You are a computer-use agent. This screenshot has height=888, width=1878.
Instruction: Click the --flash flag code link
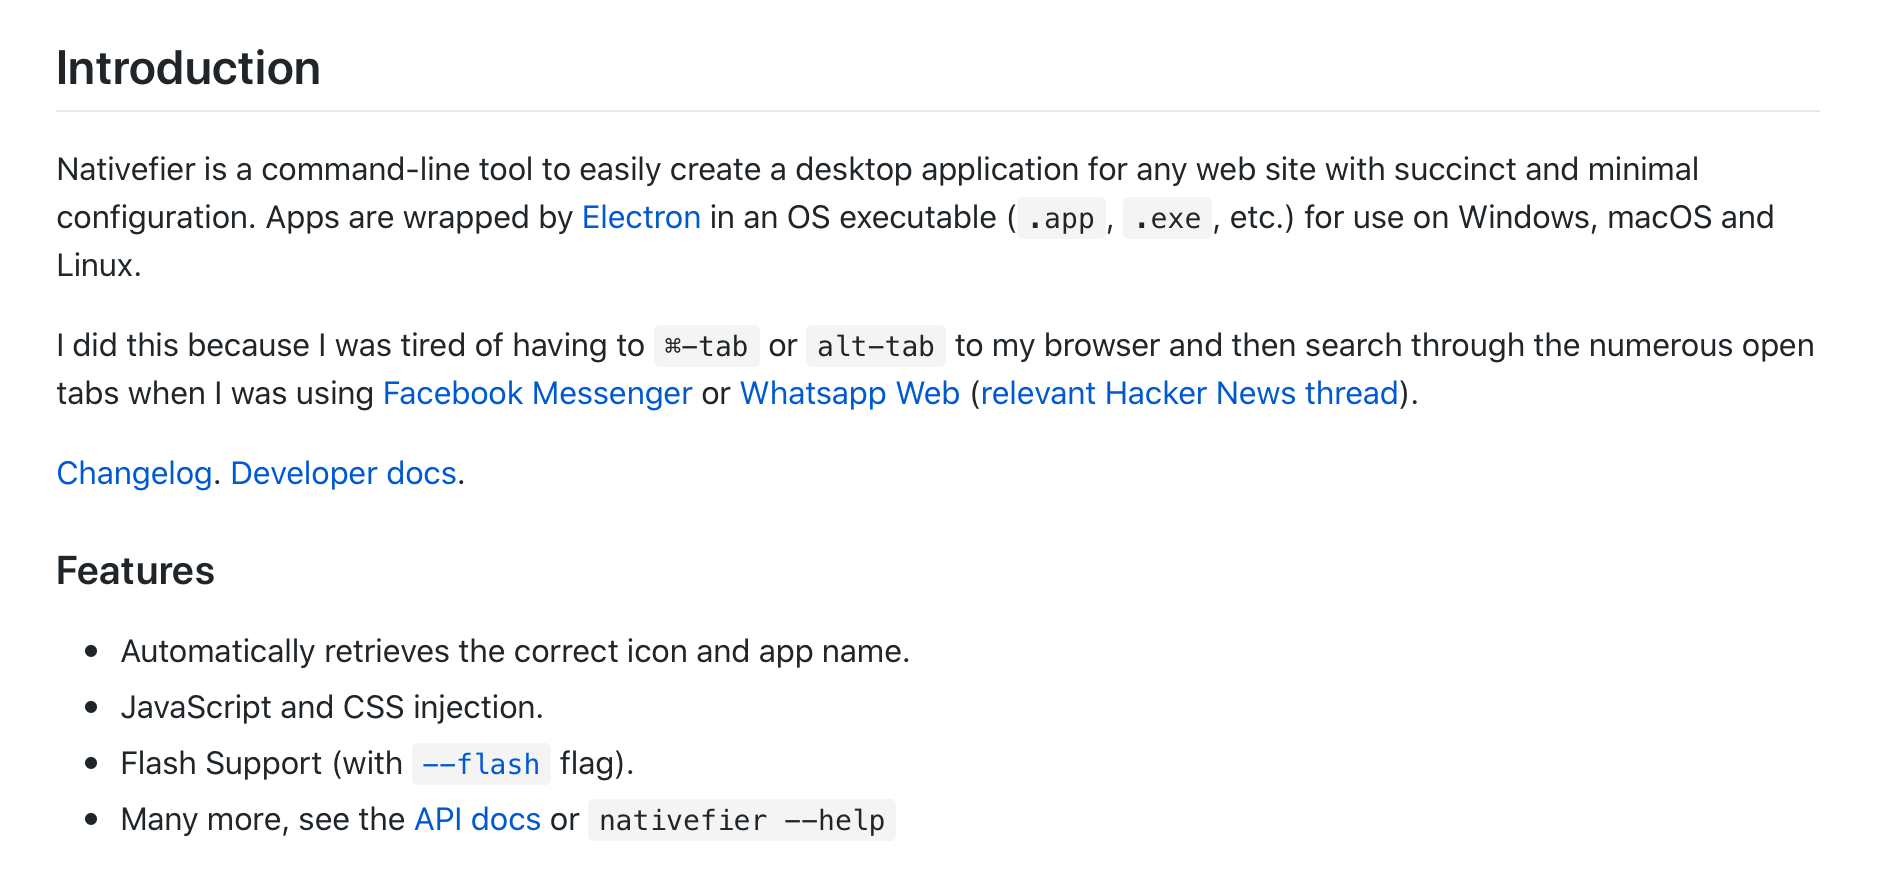tap(481, 764)
